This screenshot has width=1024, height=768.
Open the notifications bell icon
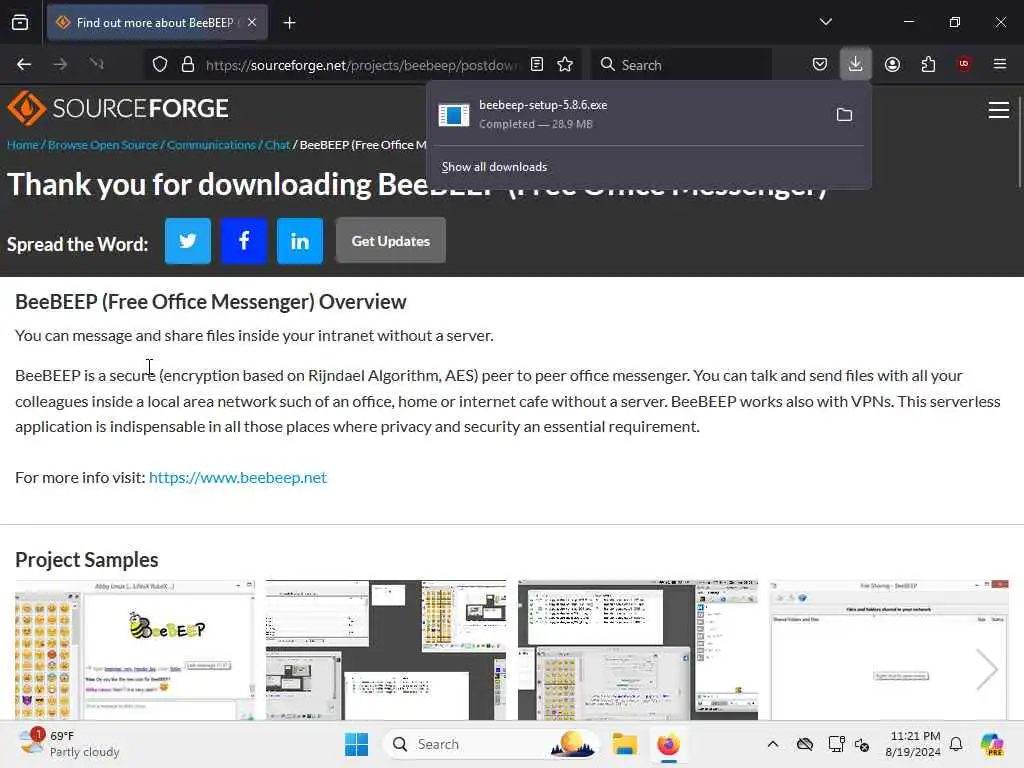pos(955,744)
